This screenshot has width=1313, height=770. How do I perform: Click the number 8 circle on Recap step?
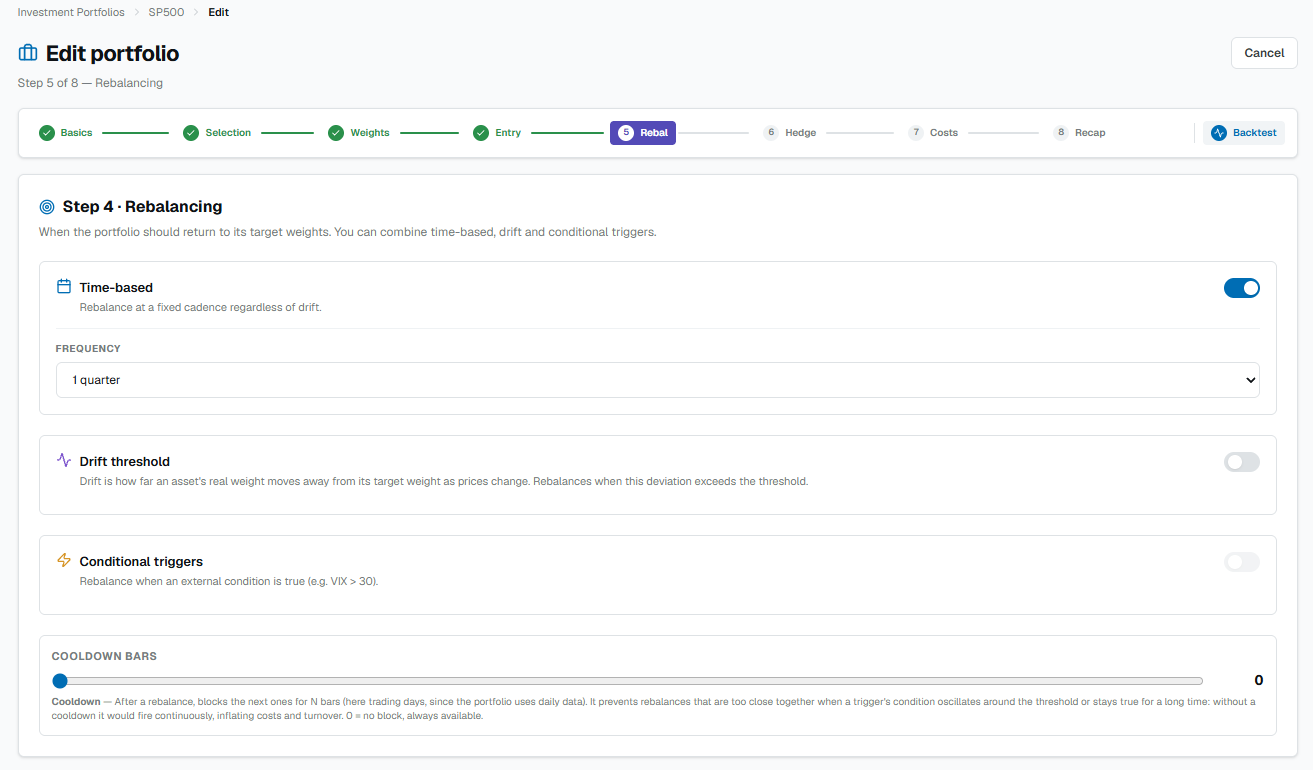click(1061, 133)
